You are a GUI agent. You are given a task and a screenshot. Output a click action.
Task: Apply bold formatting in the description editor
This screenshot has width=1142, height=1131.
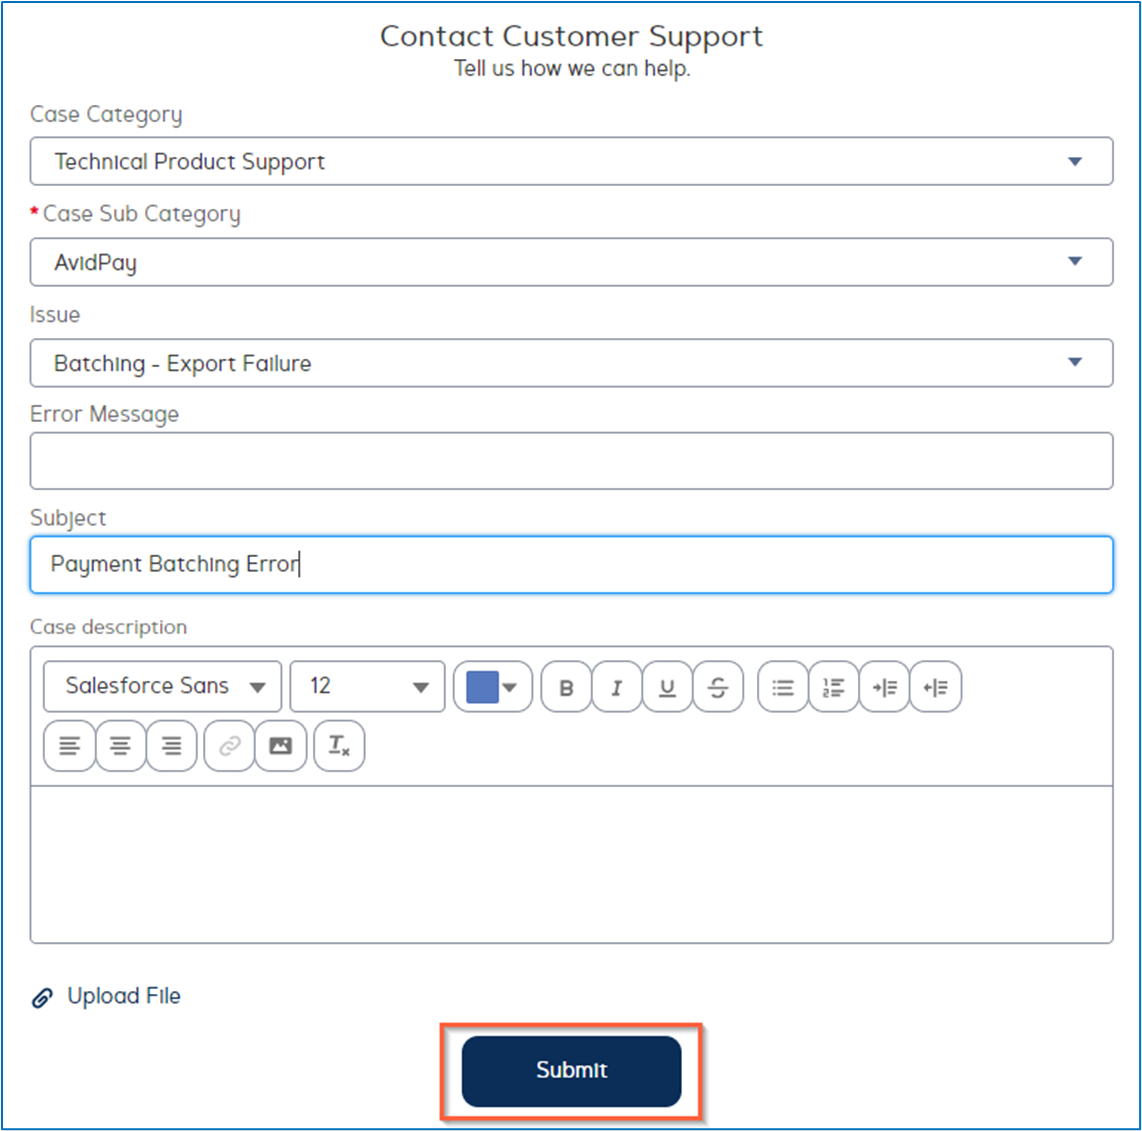(x=565, y=687)
